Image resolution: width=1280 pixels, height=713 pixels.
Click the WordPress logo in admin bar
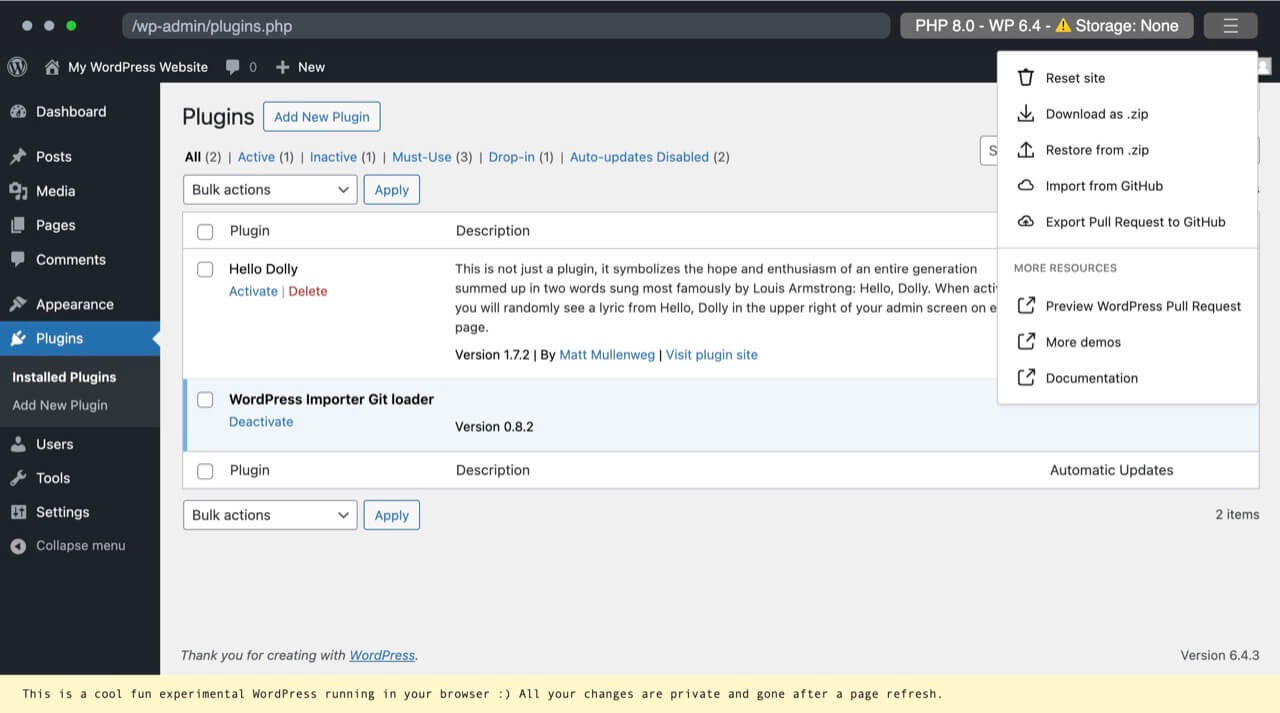(x=17, y=66)
